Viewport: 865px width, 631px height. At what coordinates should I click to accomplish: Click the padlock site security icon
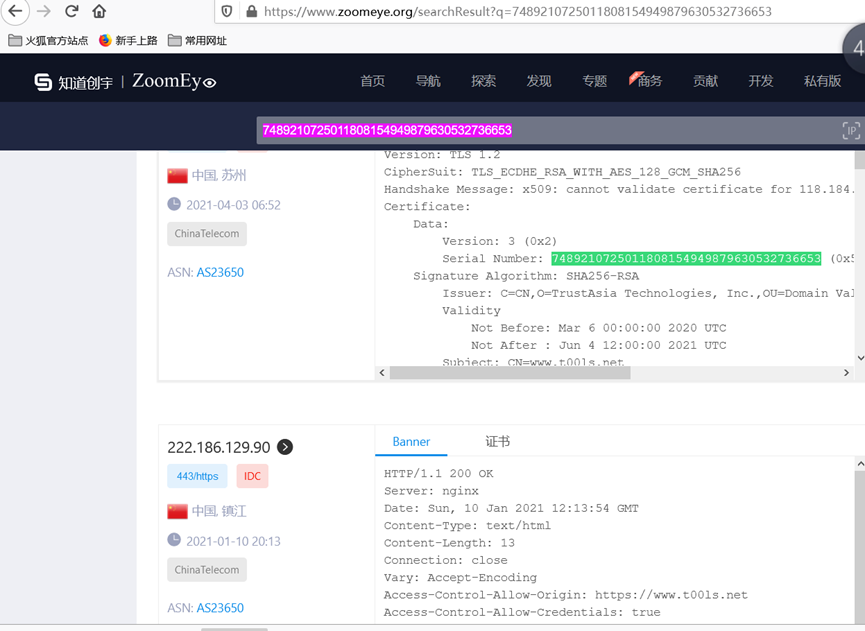coord(251,11)
